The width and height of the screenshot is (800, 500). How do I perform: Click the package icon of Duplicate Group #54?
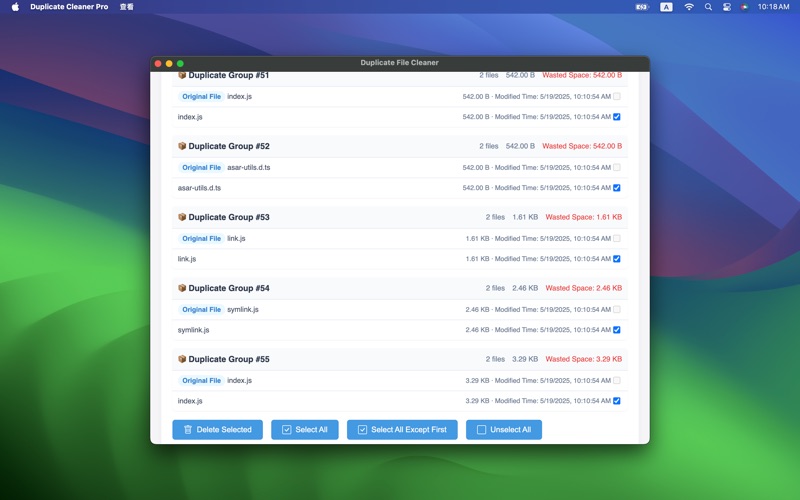tap(182, 288)
